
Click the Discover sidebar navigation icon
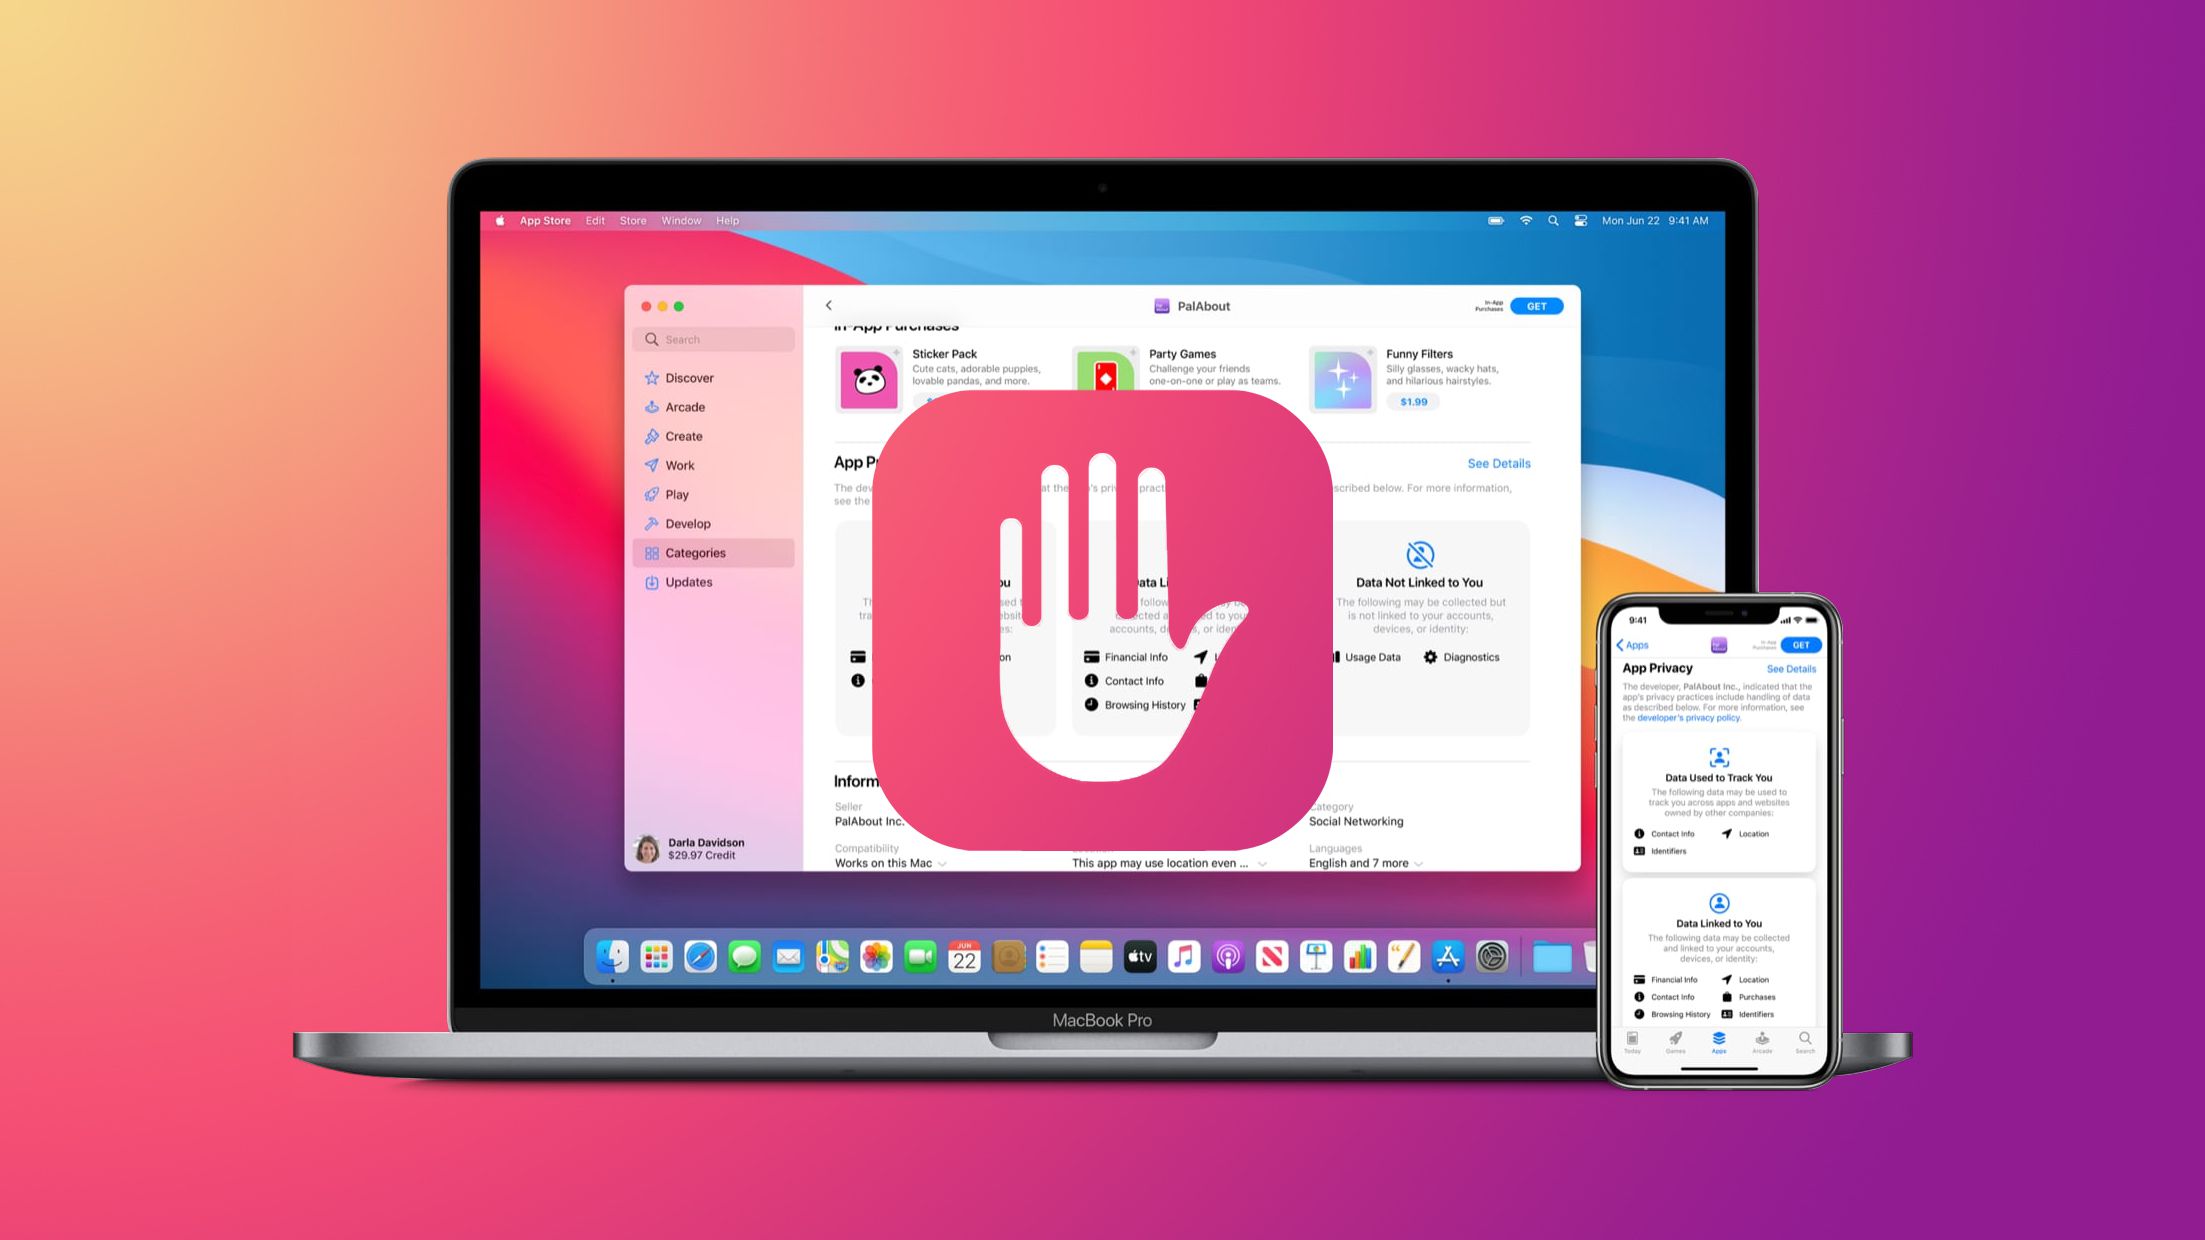651,377
